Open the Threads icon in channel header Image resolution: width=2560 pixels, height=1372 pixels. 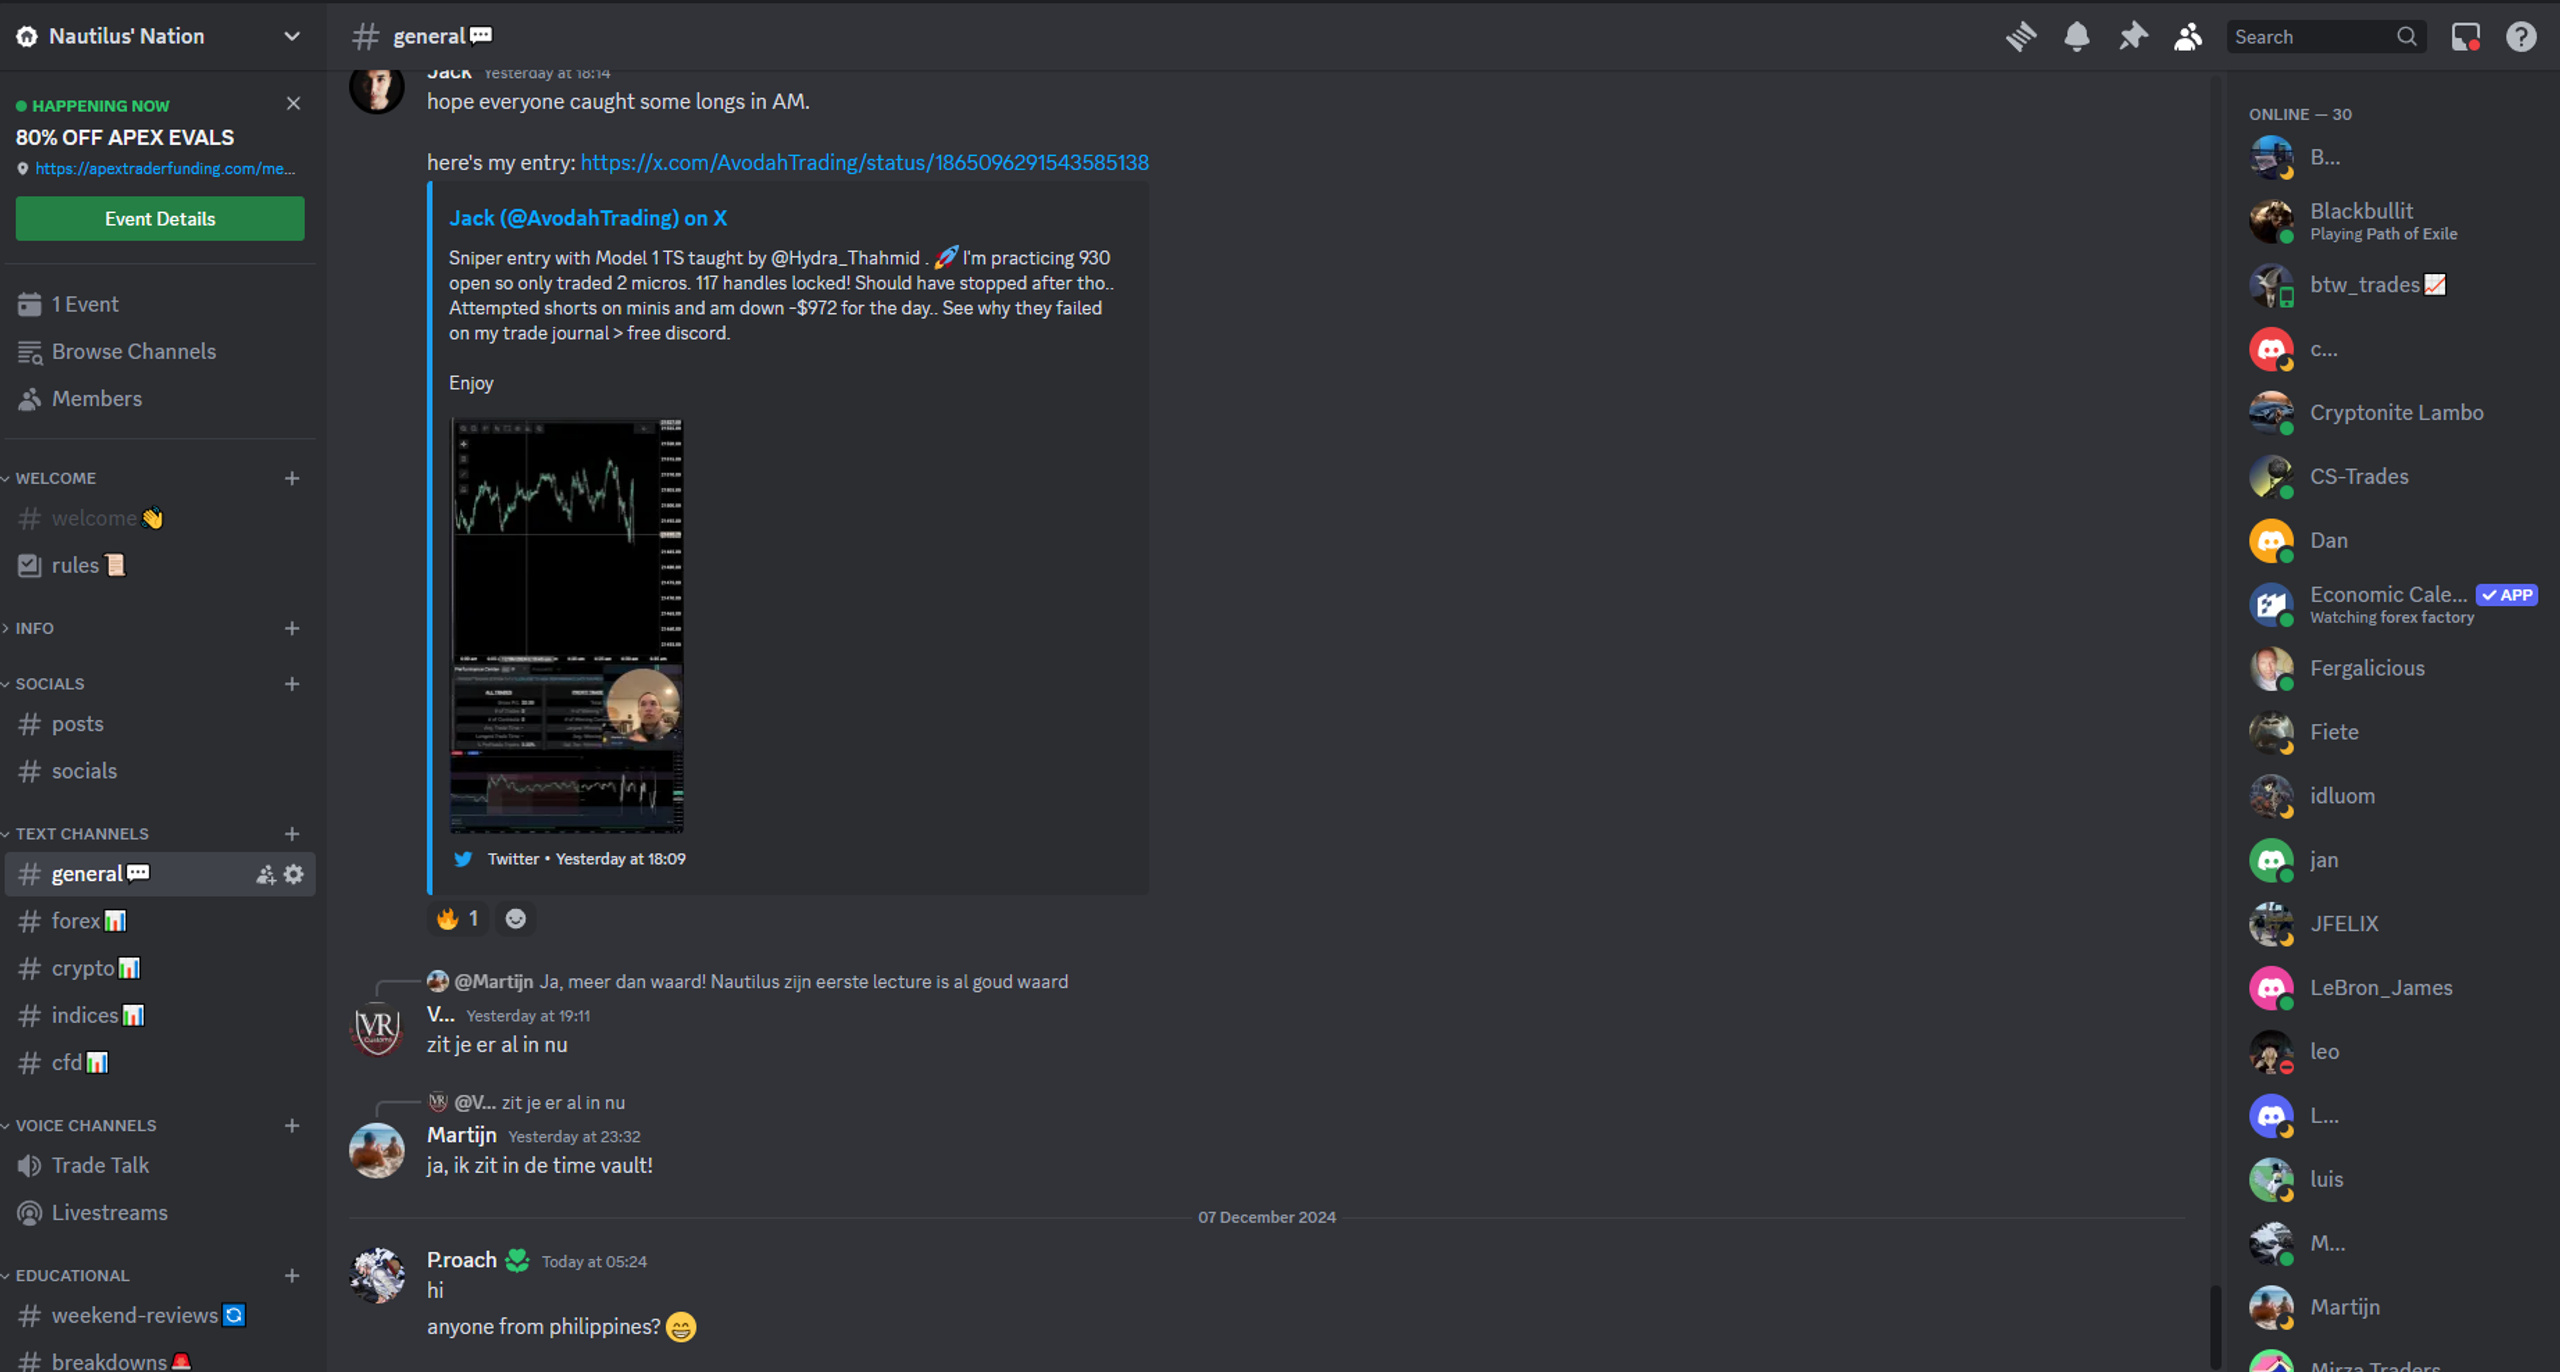(x=2021, y=37)
